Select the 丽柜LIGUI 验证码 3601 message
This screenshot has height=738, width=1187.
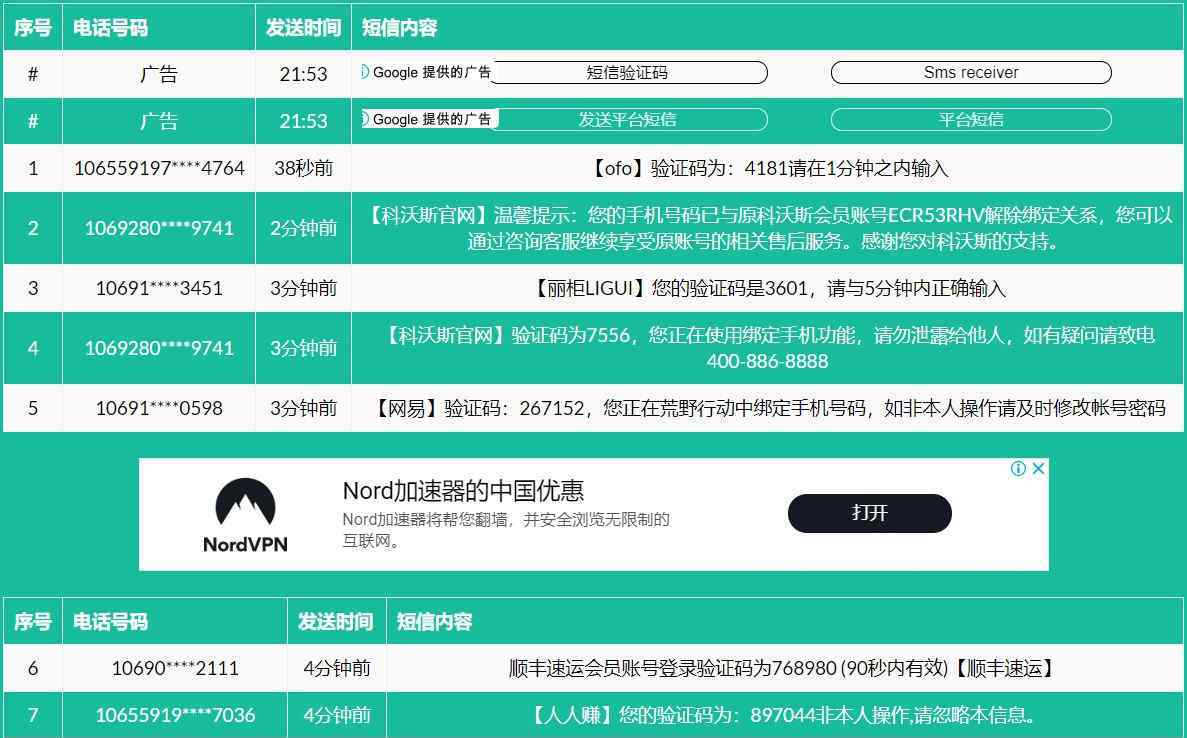[768, 288]
